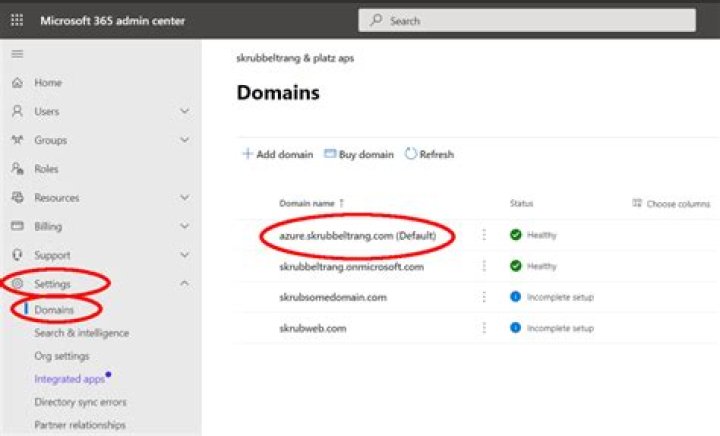This screenshot has width=720, height=436.
Task: Click Buy domain button
Action: (x=359, y=154)
